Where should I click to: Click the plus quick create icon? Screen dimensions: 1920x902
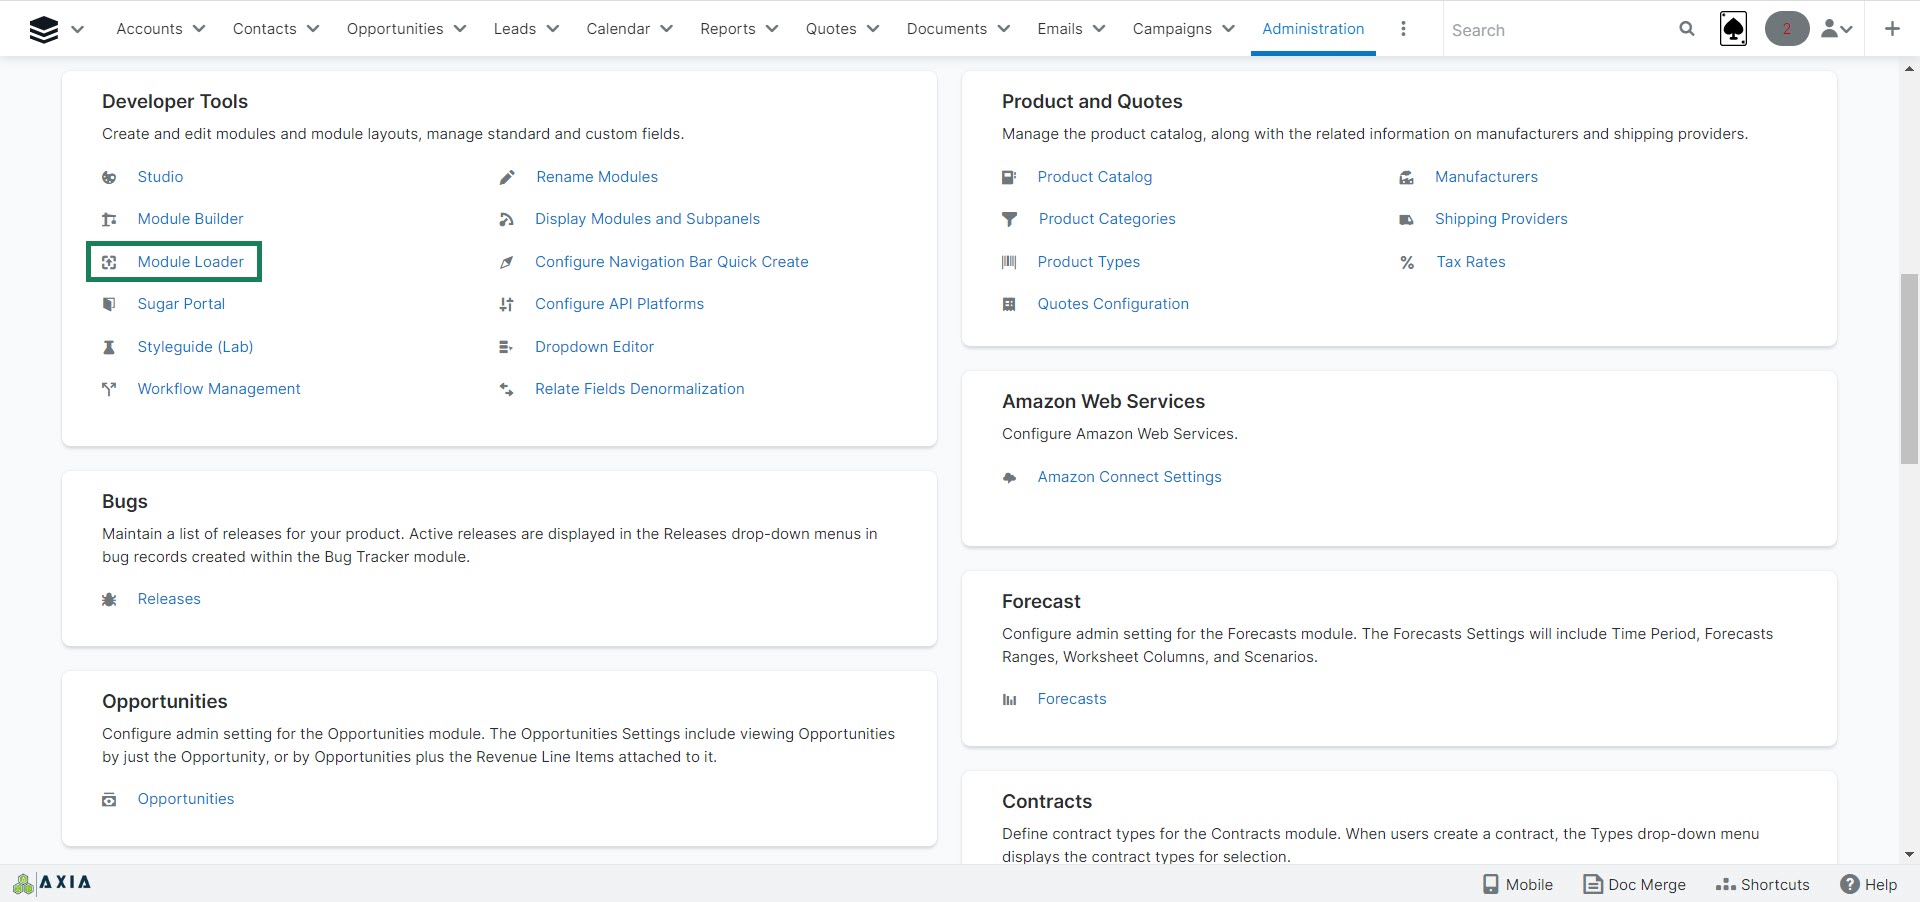(x=1891, y=29)
